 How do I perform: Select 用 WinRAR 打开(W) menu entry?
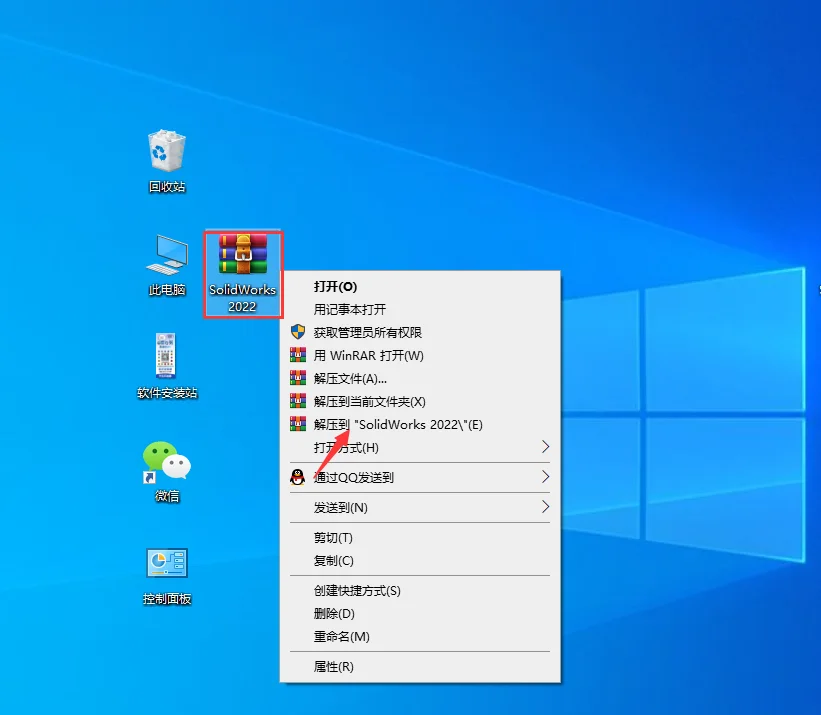pos(420,355)
